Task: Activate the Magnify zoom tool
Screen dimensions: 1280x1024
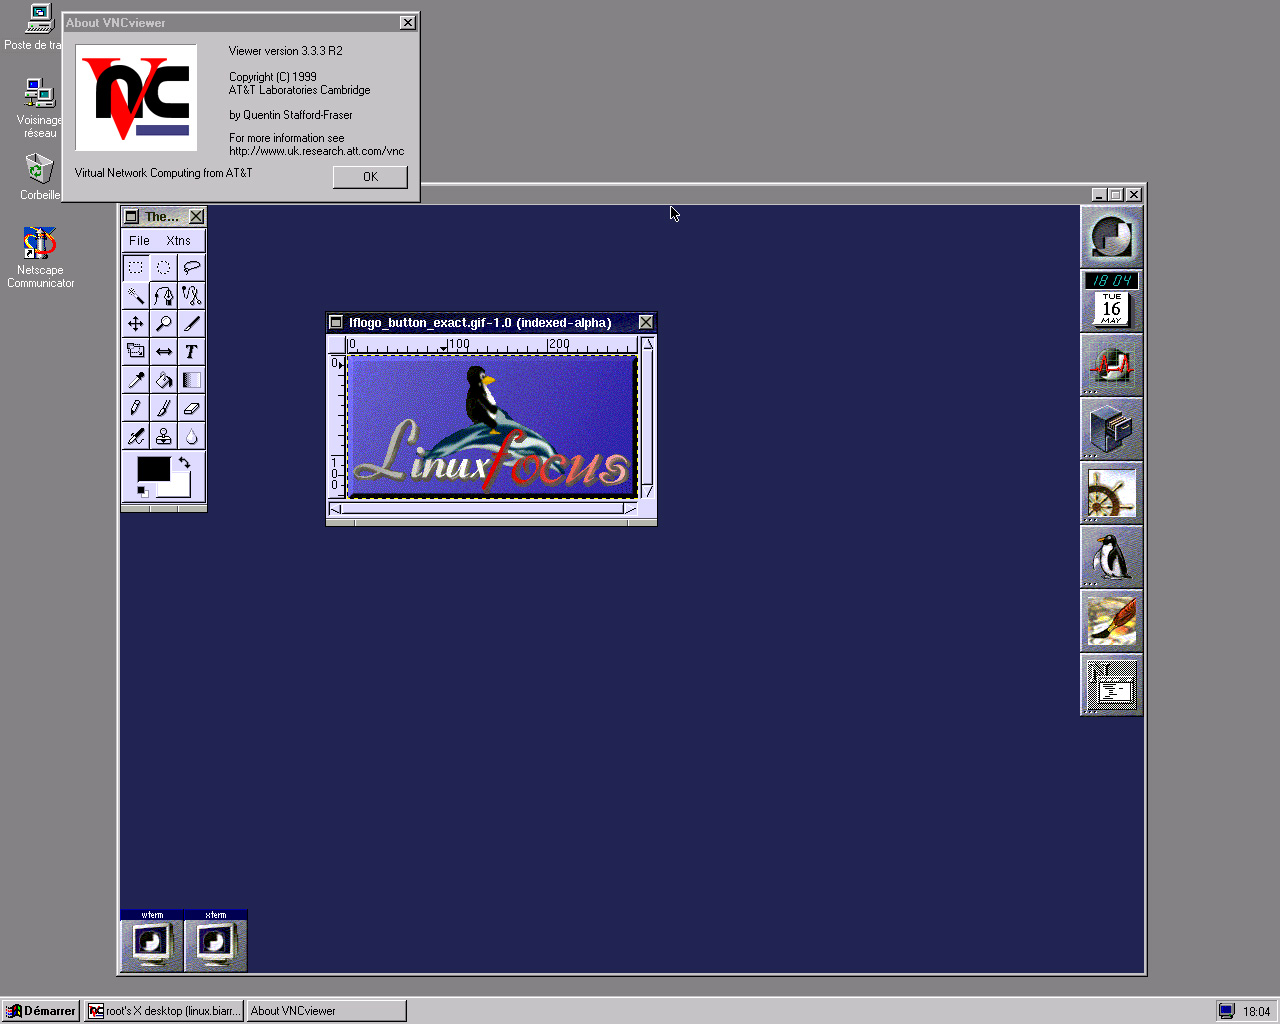Action: (x=163, y=324)
